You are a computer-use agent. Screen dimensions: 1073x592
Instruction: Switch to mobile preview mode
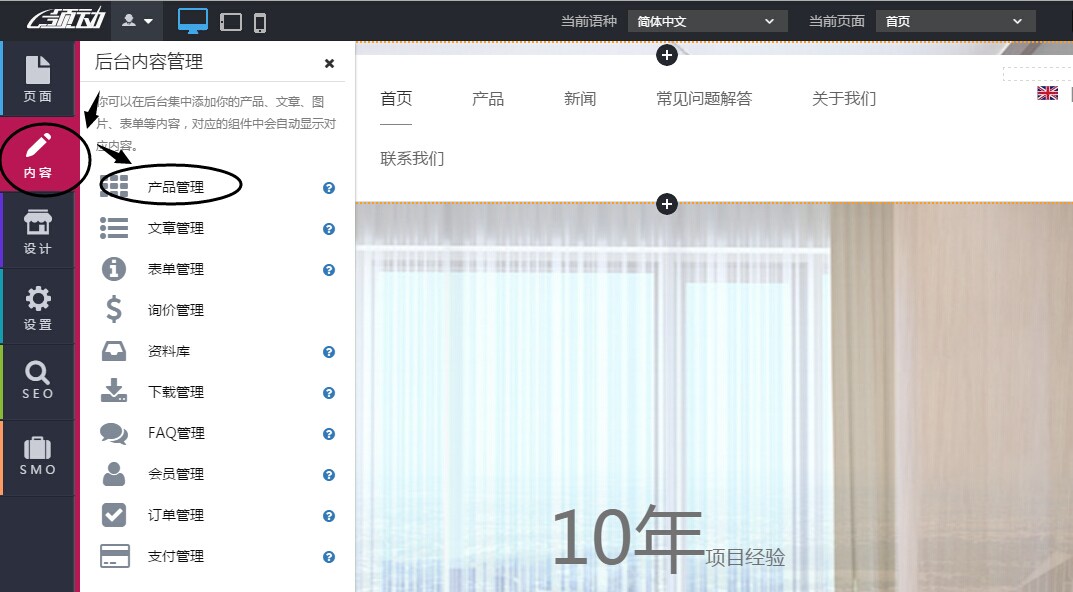click(256, 19)
